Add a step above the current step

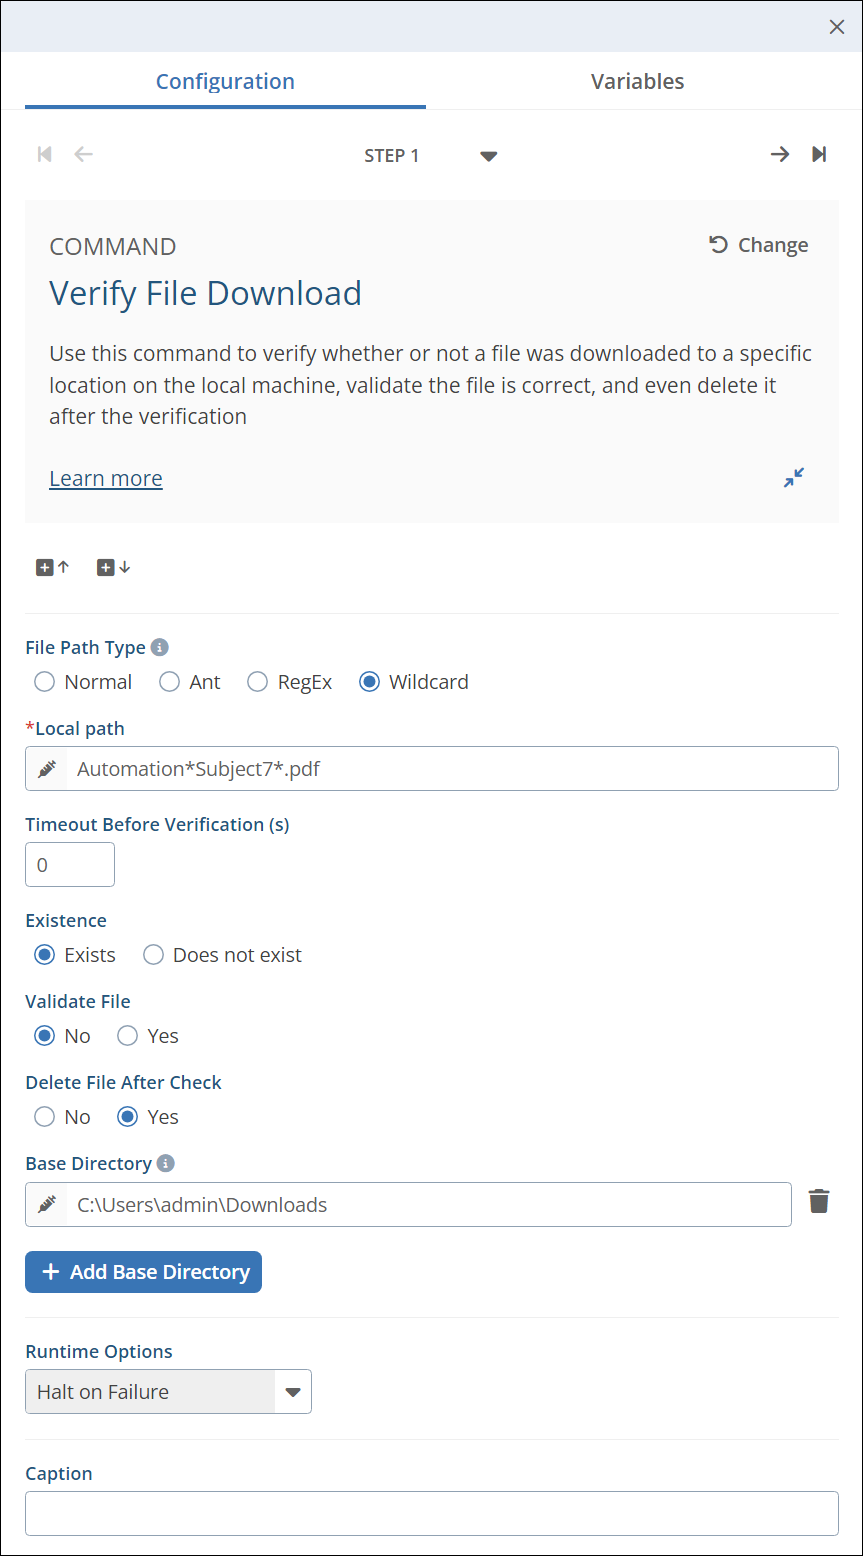tap(53, 567)
